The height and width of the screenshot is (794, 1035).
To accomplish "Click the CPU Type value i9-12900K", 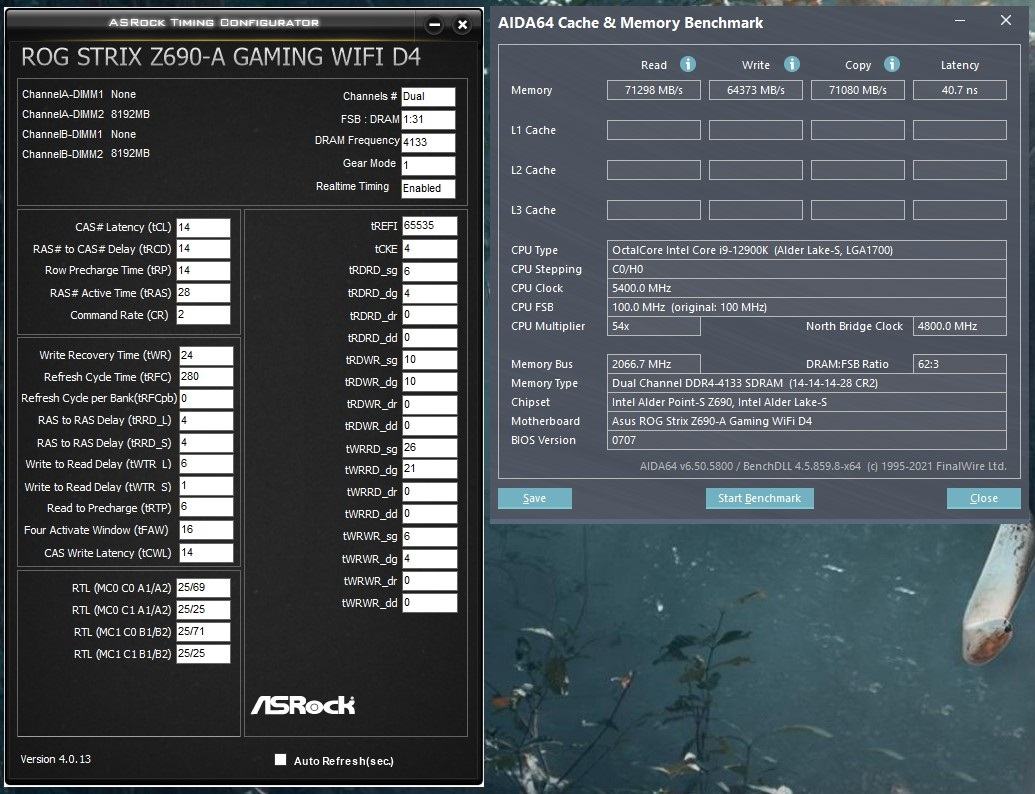I will click(x=807, y=250).
